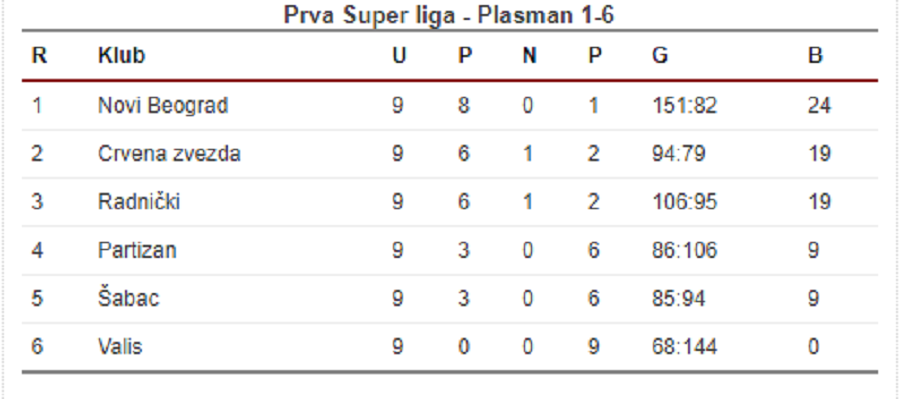
Task: Click the N draws column header
Action: (x=529, y=56)
